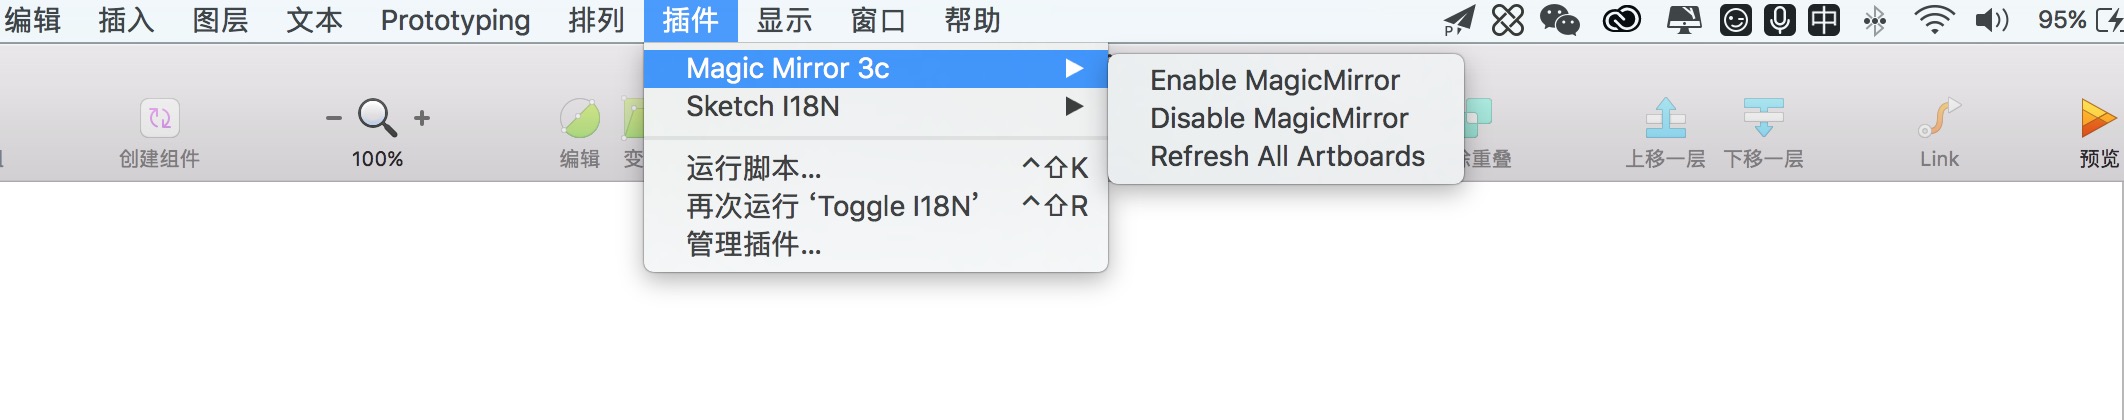Click the 创建组件 create symbol icon
Screen dimensions: 2124x420
click(x=159, y=118)
